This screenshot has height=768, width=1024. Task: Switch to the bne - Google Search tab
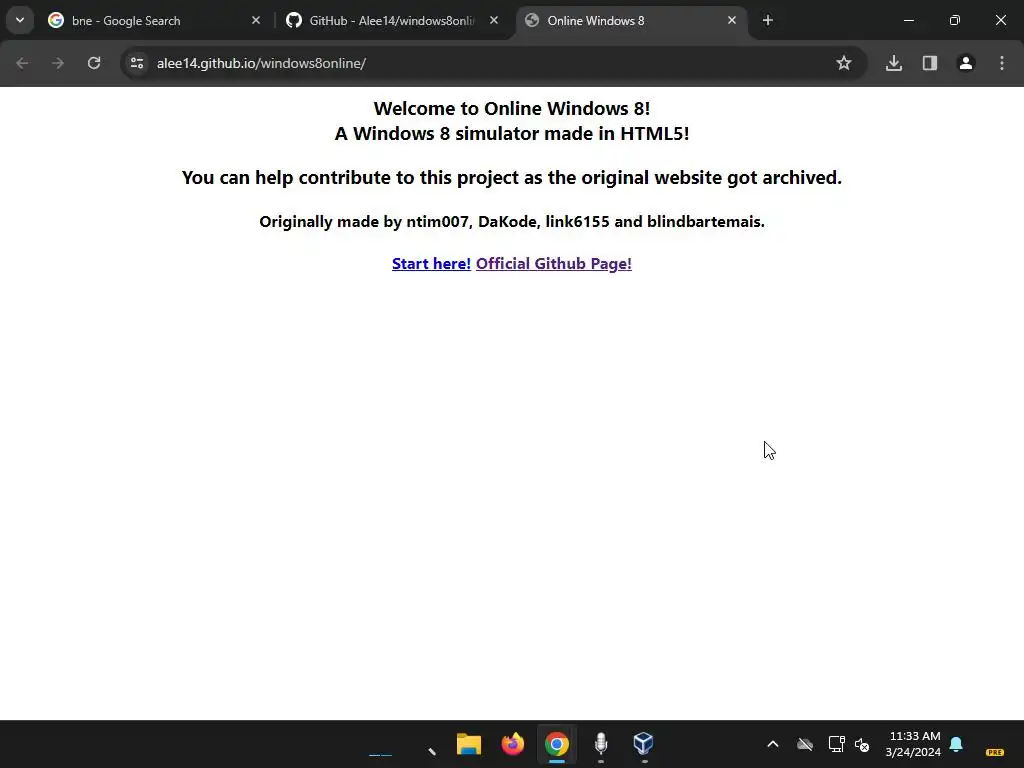click(154, 21)
